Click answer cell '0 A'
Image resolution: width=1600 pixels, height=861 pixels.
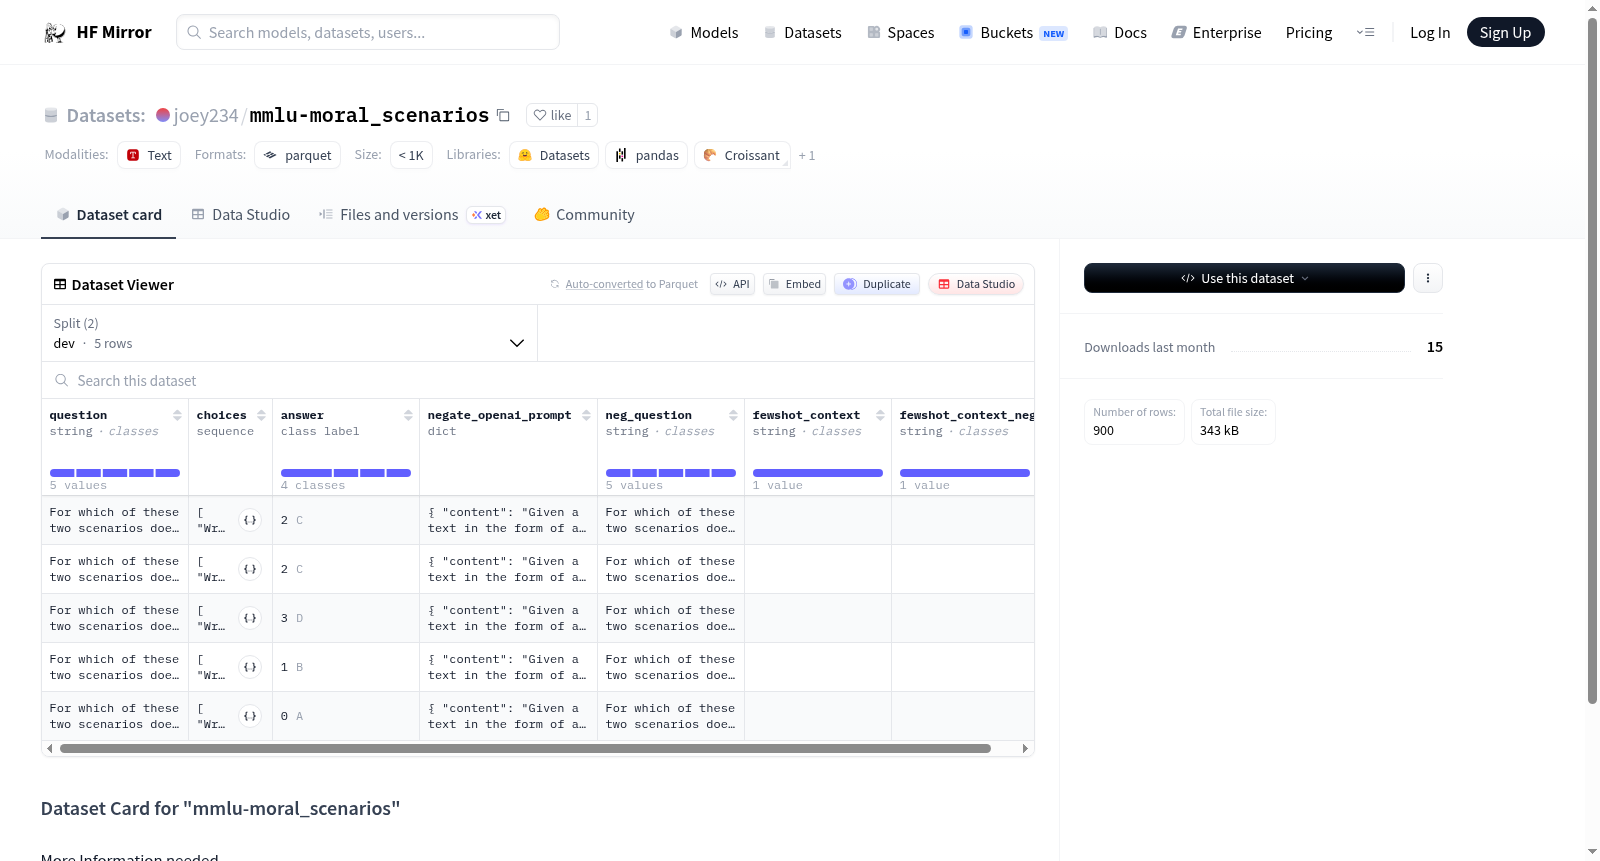pos(346,716)
